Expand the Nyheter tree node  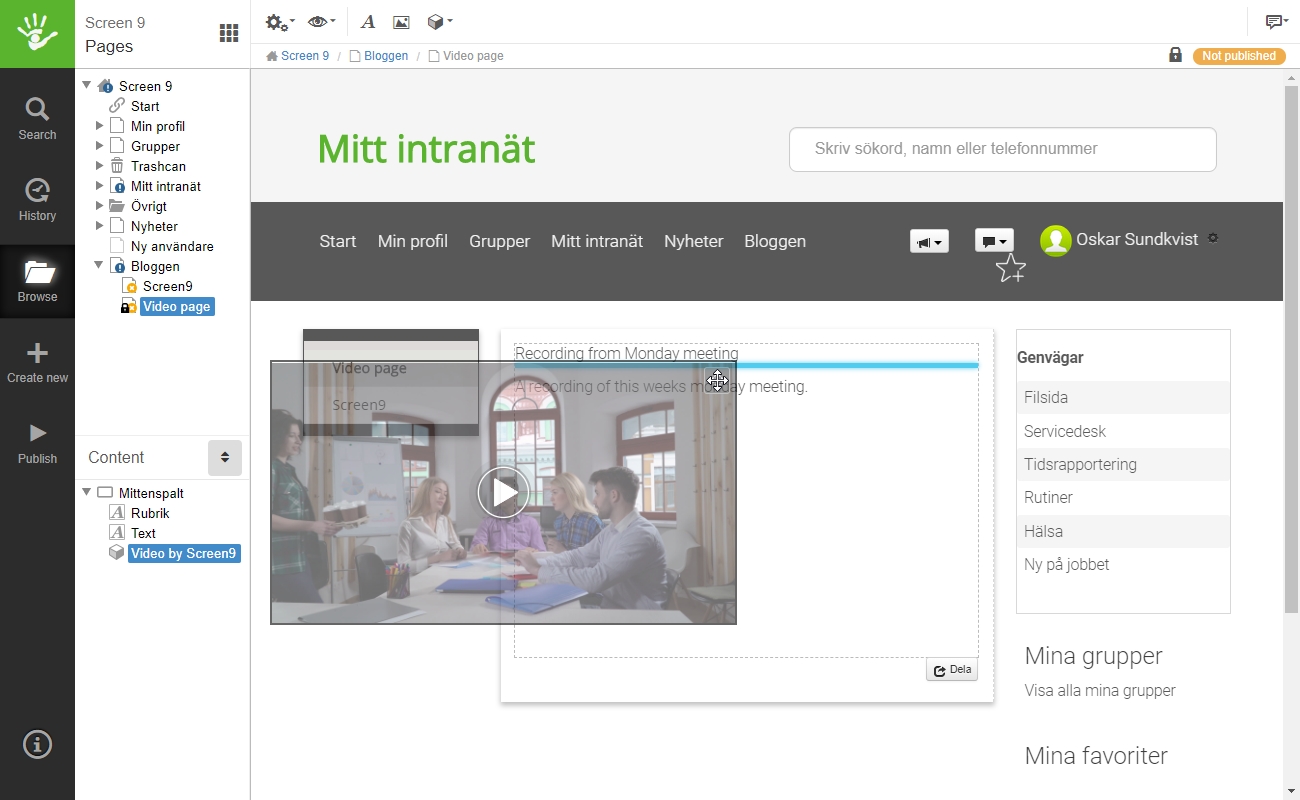point(99,226)
